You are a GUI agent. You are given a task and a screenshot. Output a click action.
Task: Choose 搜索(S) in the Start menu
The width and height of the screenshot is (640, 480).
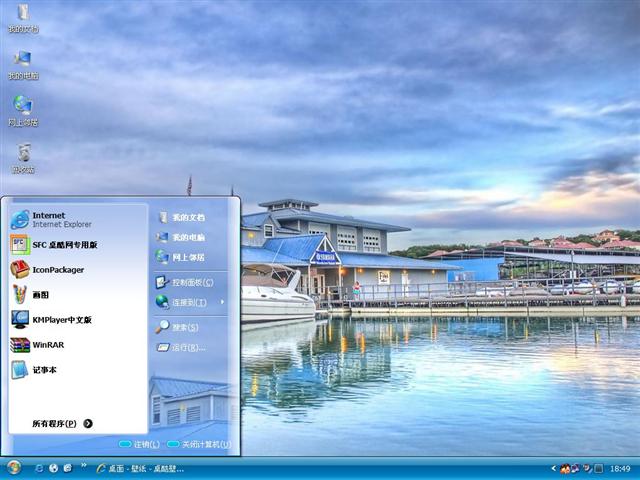[185, 327]
